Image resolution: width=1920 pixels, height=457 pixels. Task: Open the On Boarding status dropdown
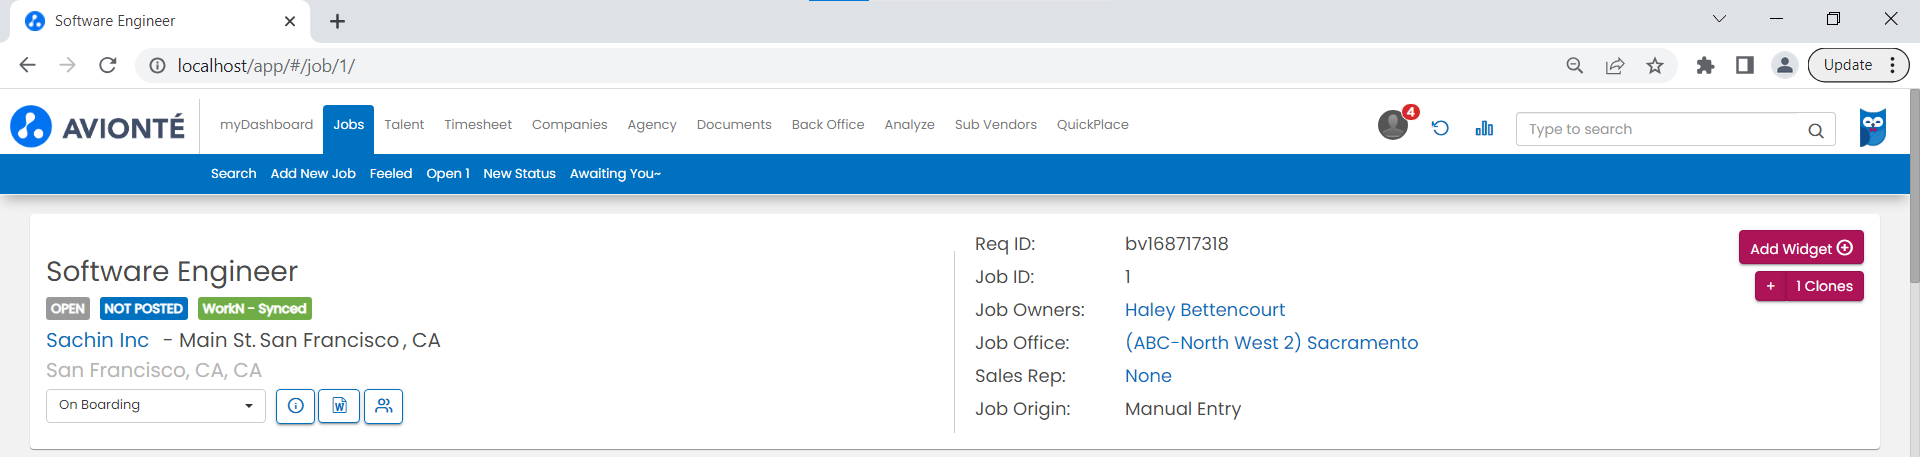coord(156,405)
